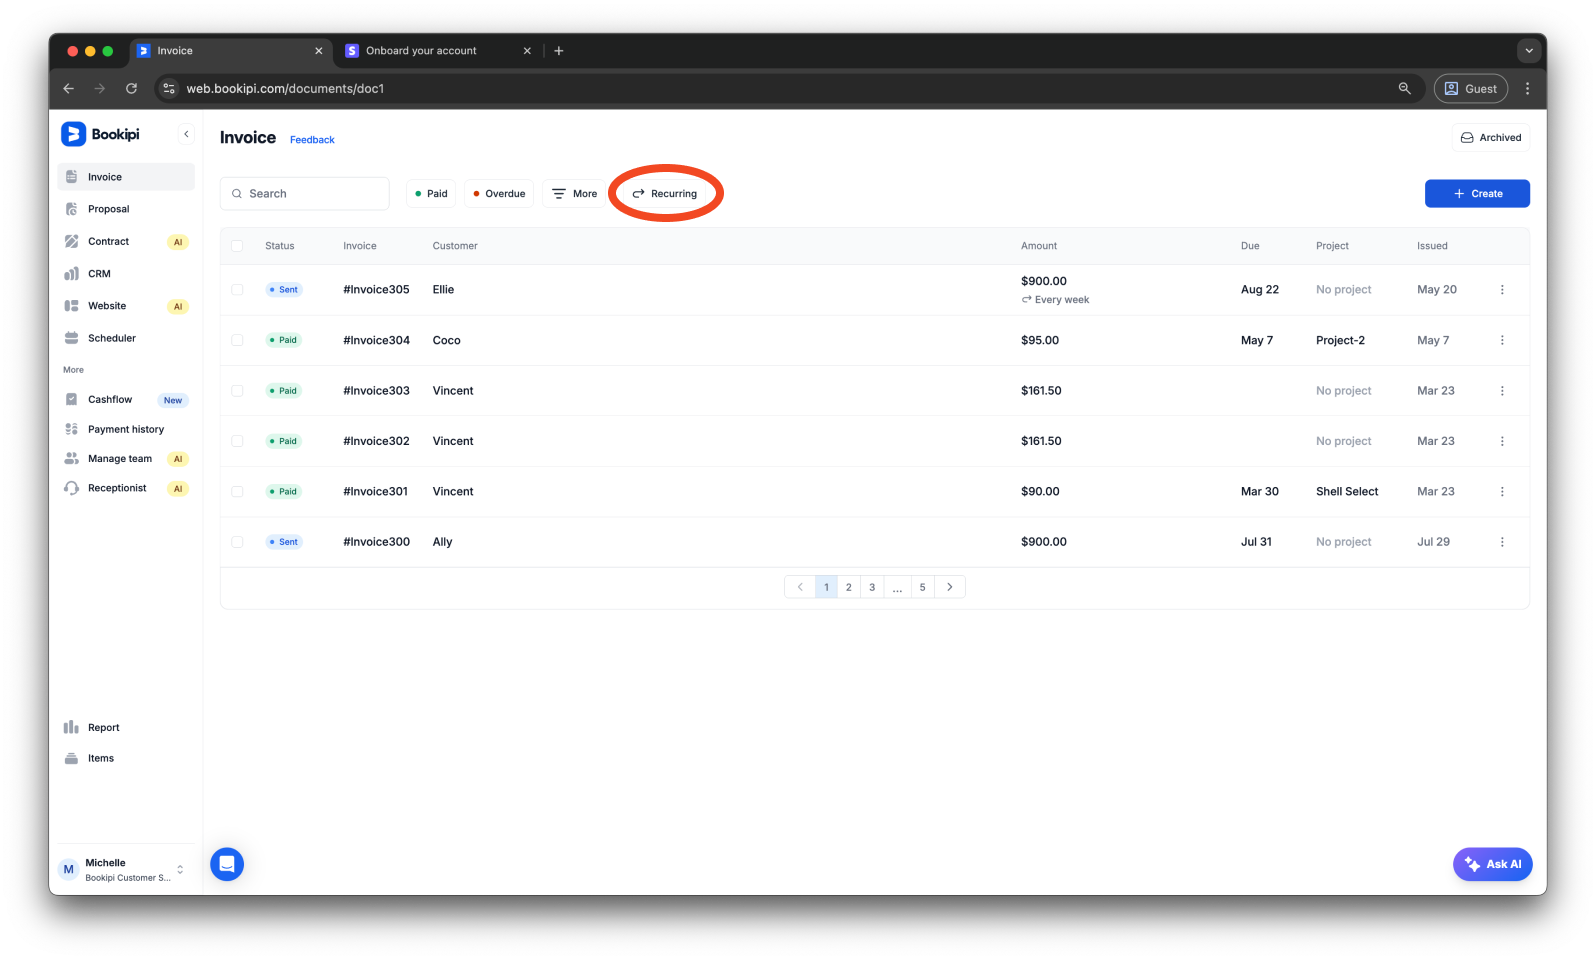Open row options menu for #Invoice303
Image resolution: width=1596 pixels, height=960 pixels.
click(x=1502, y=391)
